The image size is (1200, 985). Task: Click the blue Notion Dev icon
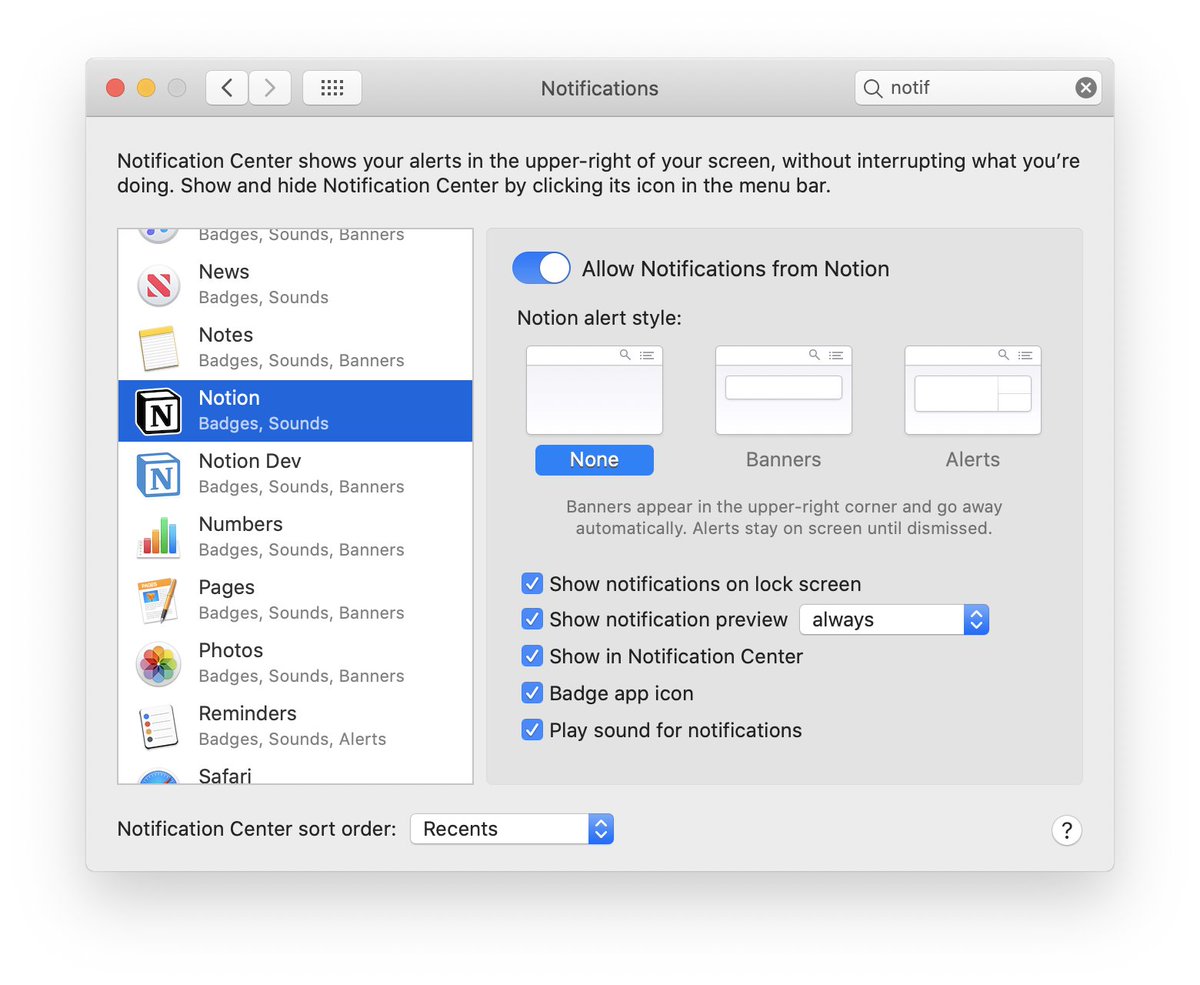click(158, 474)
